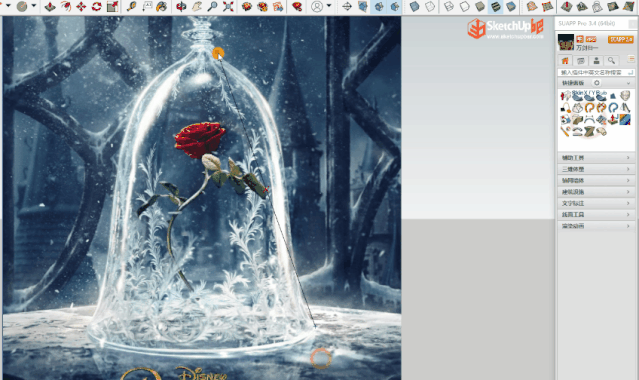This screenshot has width=639, height=380.
Task: Switch to the Wireframe style
Action: point(449,7)
